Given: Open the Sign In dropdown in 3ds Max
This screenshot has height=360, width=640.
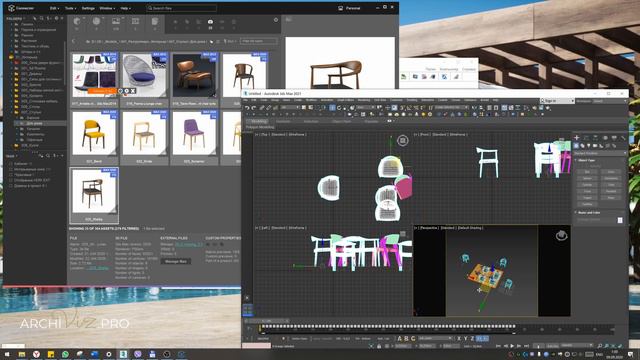Looking at the screenshot, I should click(x=557, y=100).
